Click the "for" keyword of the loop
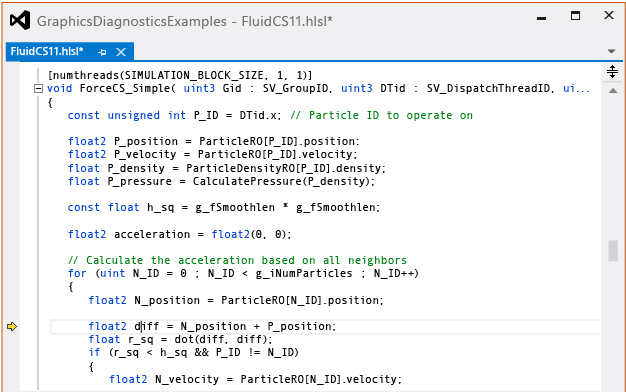 click(77, 273)
